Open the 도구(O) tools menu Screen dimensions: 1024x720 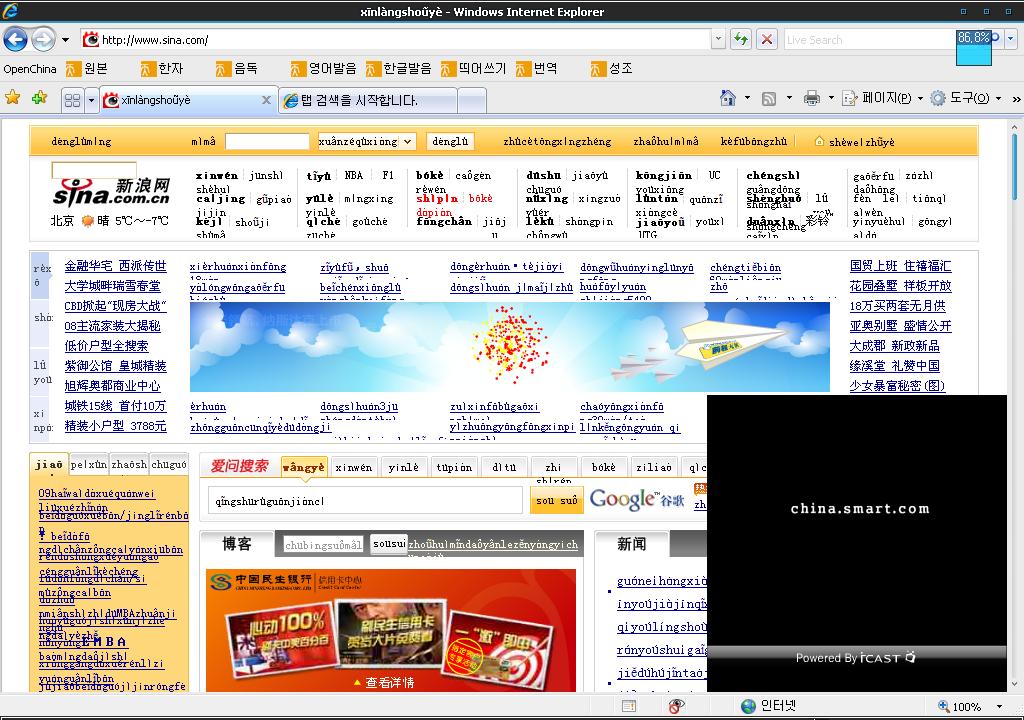(x=966, y=98)
